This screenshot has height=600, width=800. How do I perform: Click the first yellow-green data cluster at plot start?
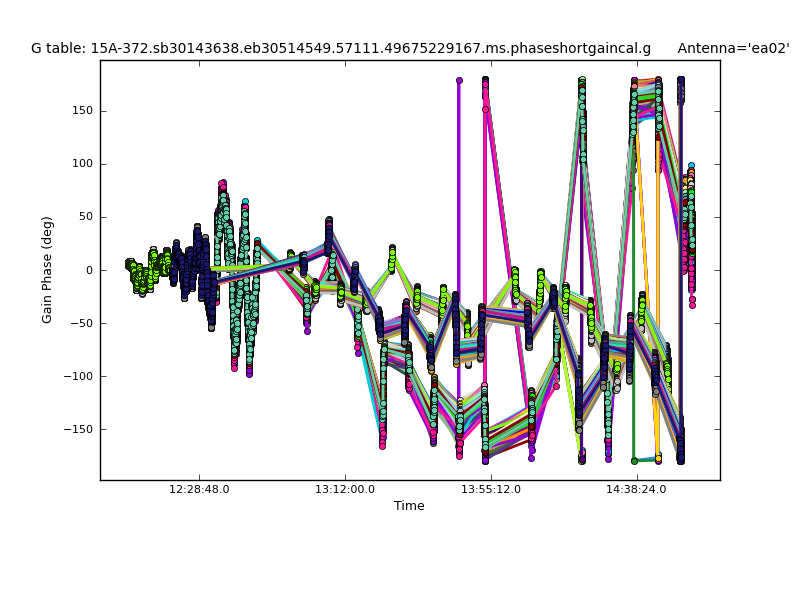coord(130,264)
